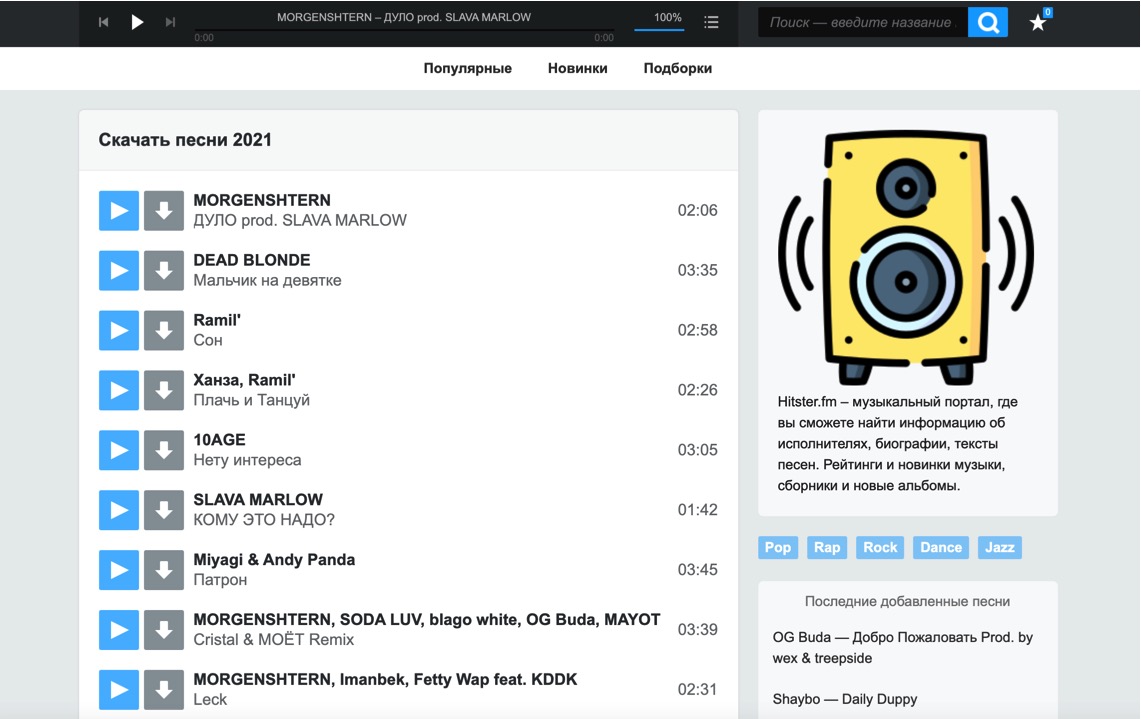Open DEAD BLONDE artist name
This screenshot has height=719, width=1141.
tap(252, 260)
